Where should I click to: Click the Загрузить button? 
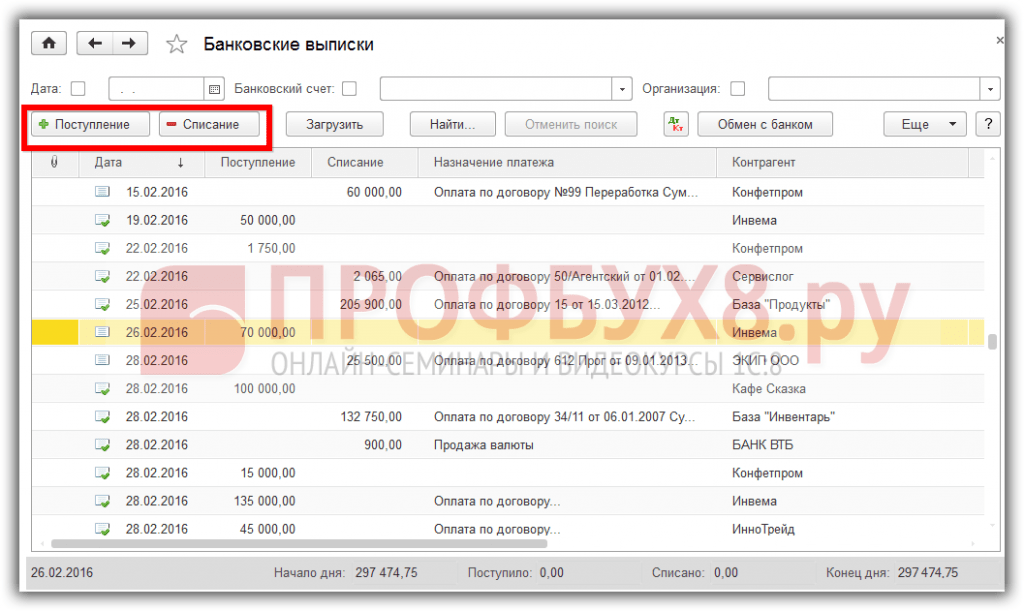(334, 124)
